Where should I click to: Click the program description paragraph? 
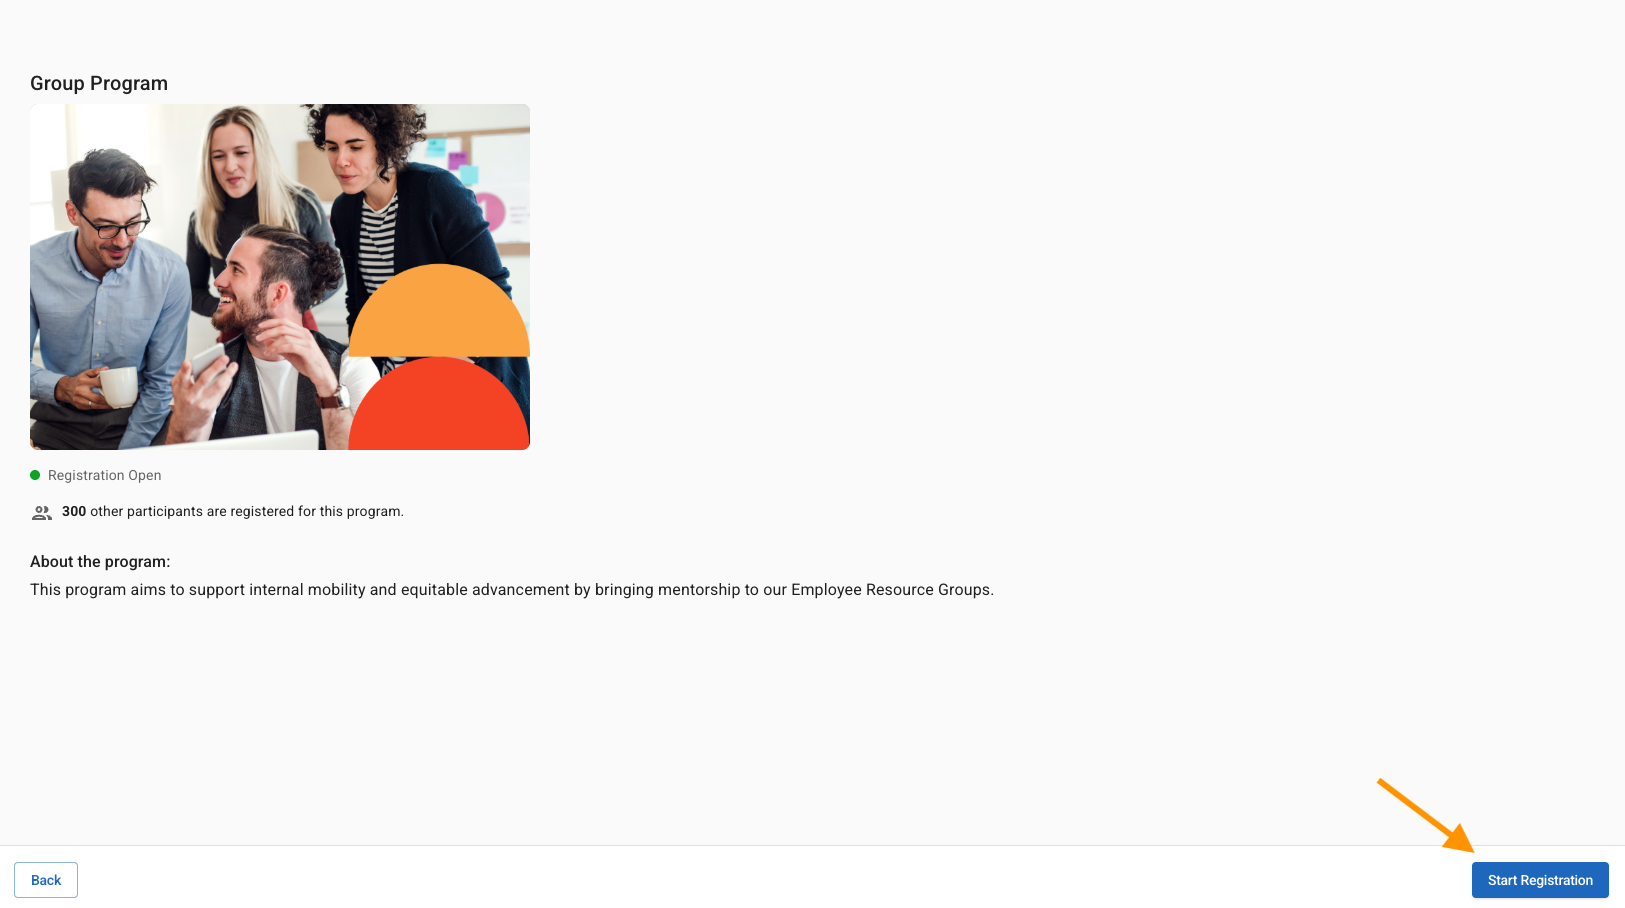512,589
